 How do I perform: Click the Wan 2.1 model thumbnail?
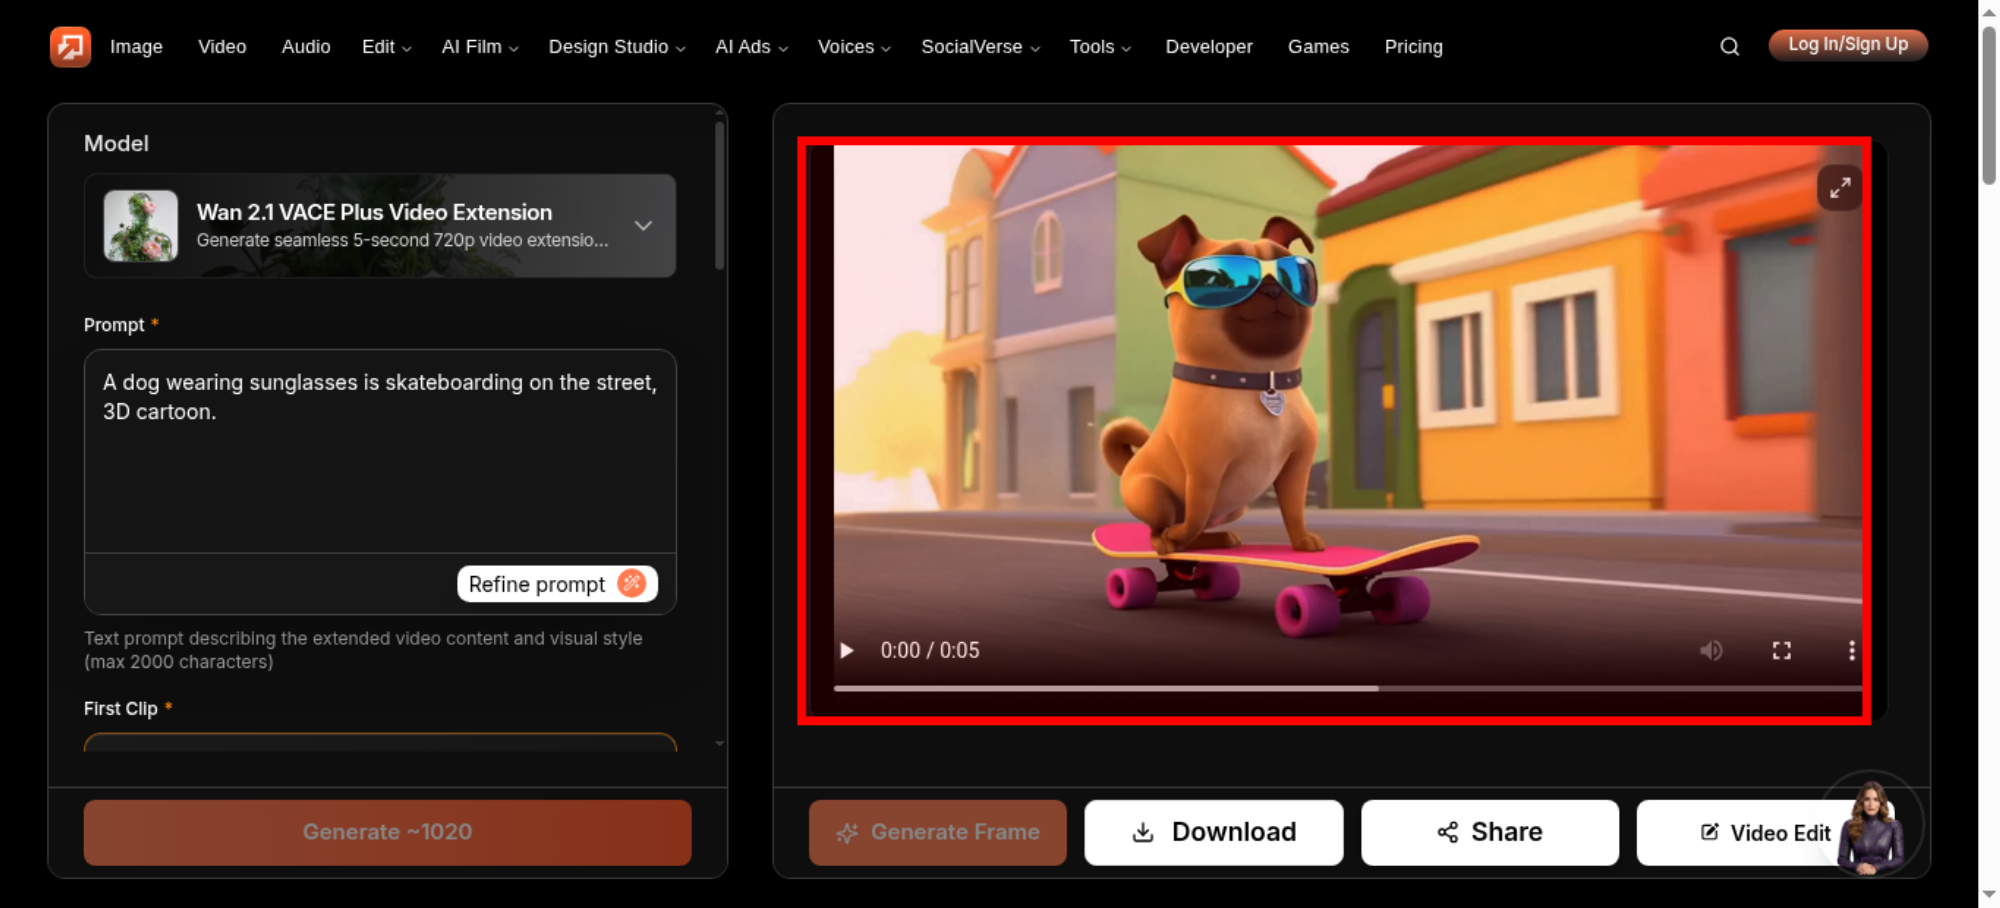(x=141, y=226)
